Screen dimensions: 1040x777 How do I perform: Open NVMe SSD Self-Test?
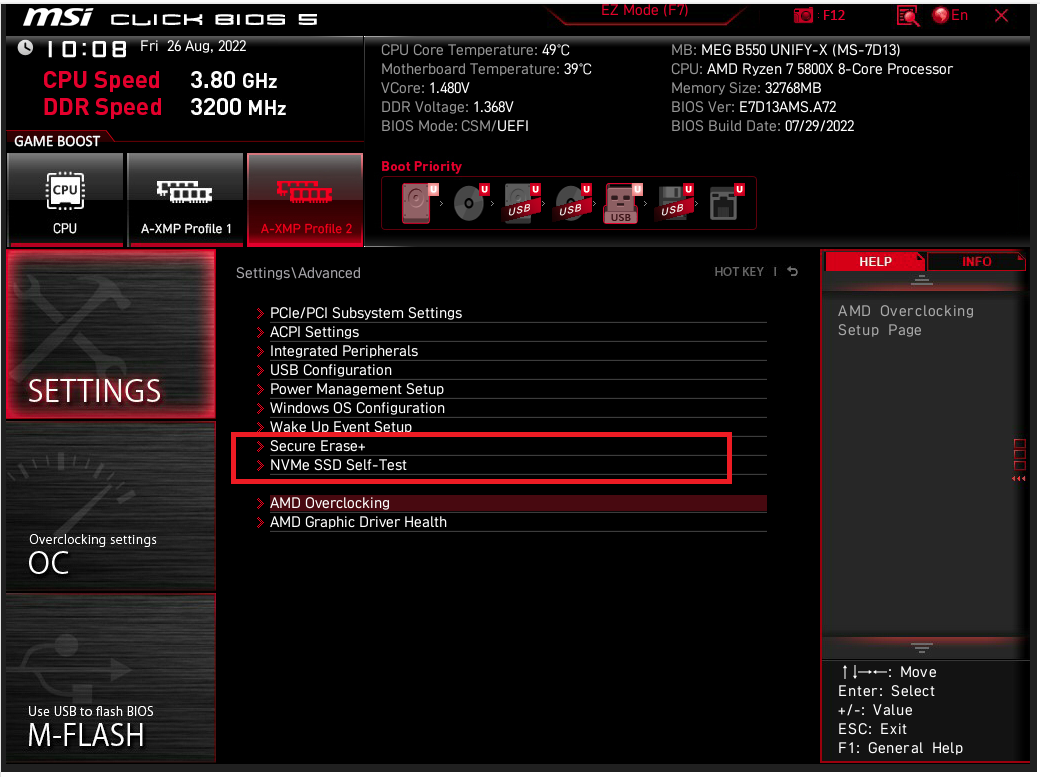(511, 465)
